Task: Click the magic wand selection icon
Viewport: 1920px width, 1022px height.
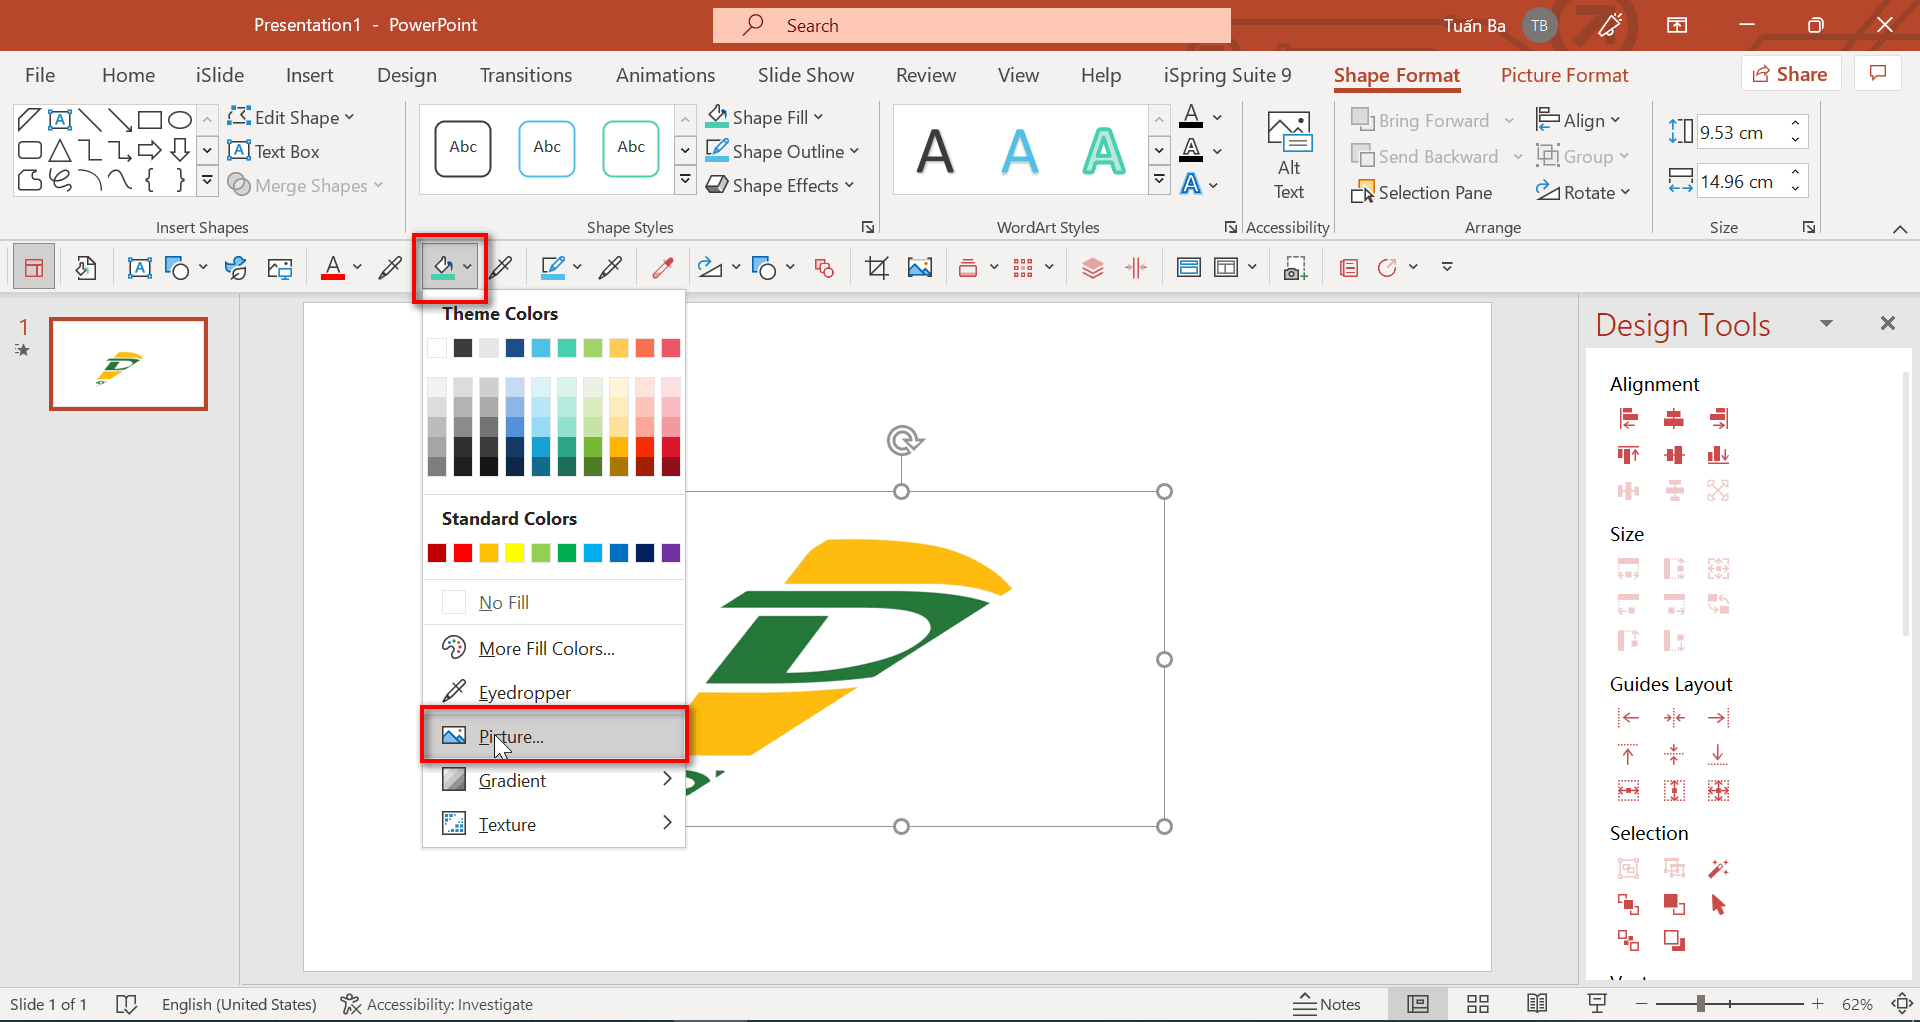Action: (x=1719, y=868)
